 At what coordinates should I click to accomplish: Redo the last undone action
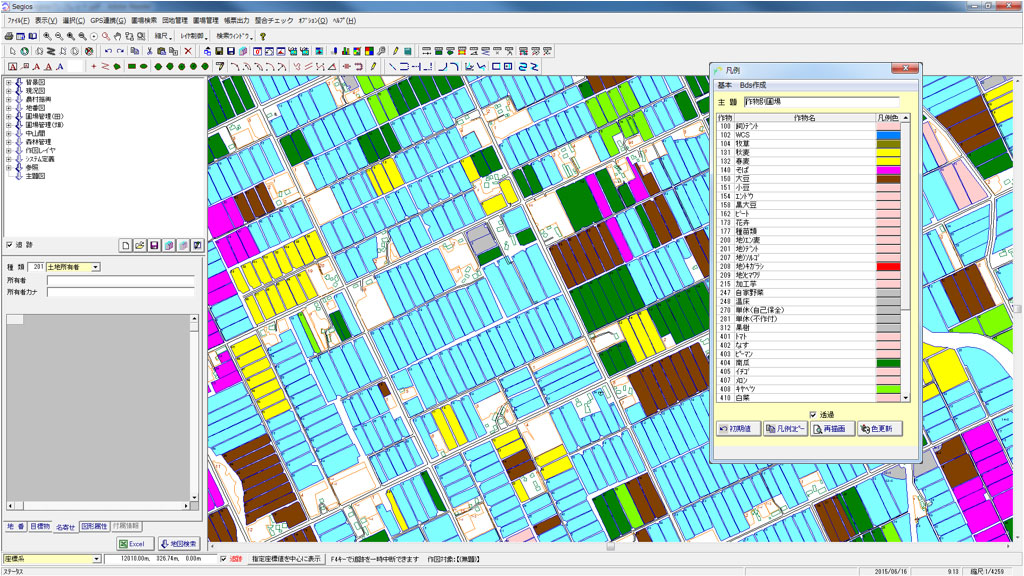(x=120, y=51)
